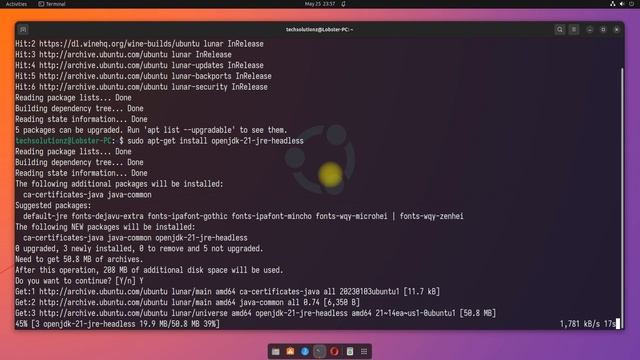Viewport: 640px width, 360px height.
Task: Click 'The following NEW packages will be installed:'
Action: [x=105, y=227]
